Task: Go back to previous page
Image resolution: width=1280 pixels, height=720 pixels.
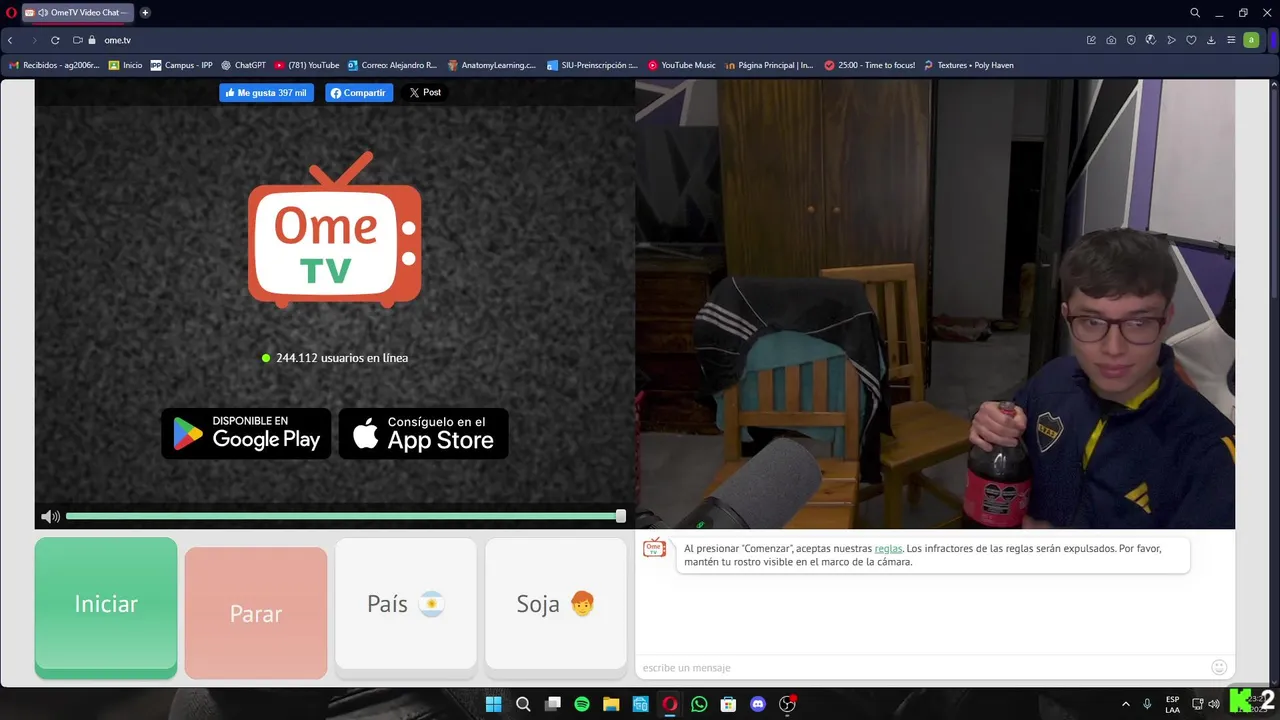Action: [10, 40]
